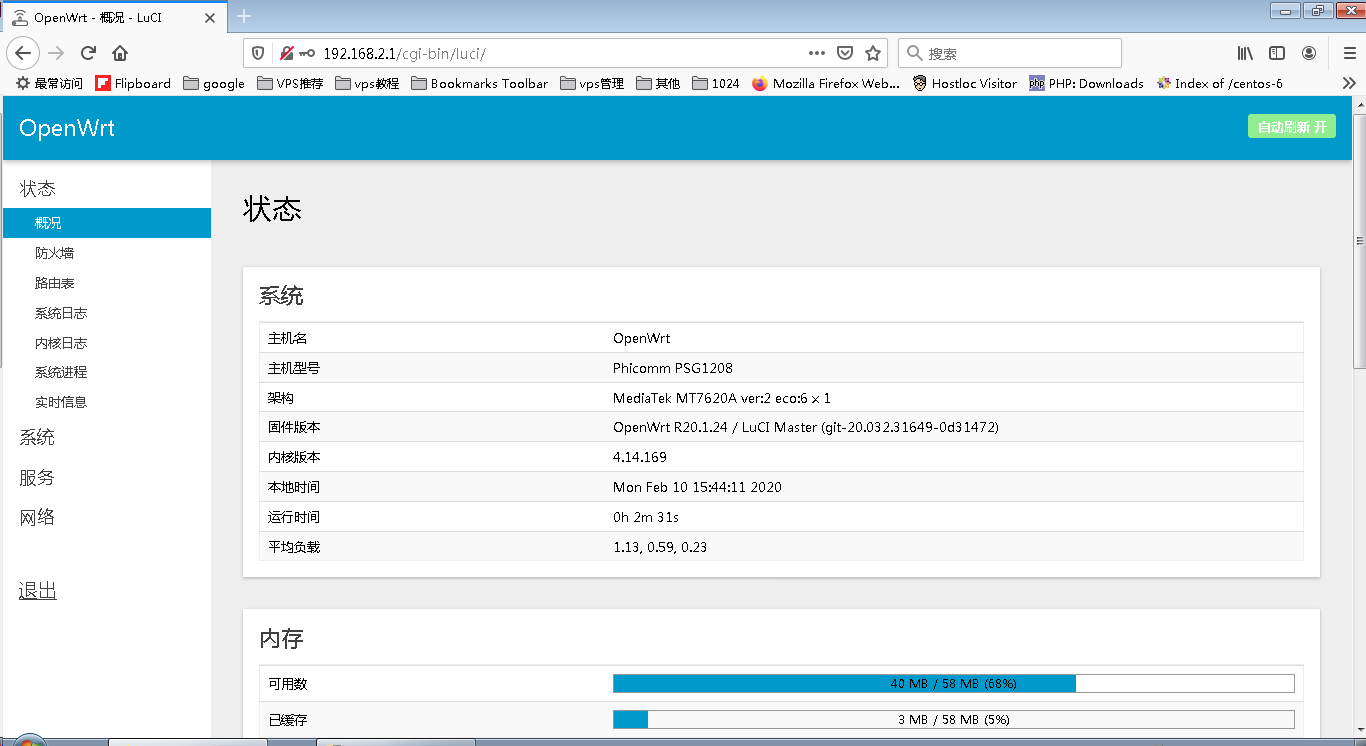This screenshot has height=746, width=1366.
Task: Expand the 网络 sidebar menu
Action: point(37,517)
